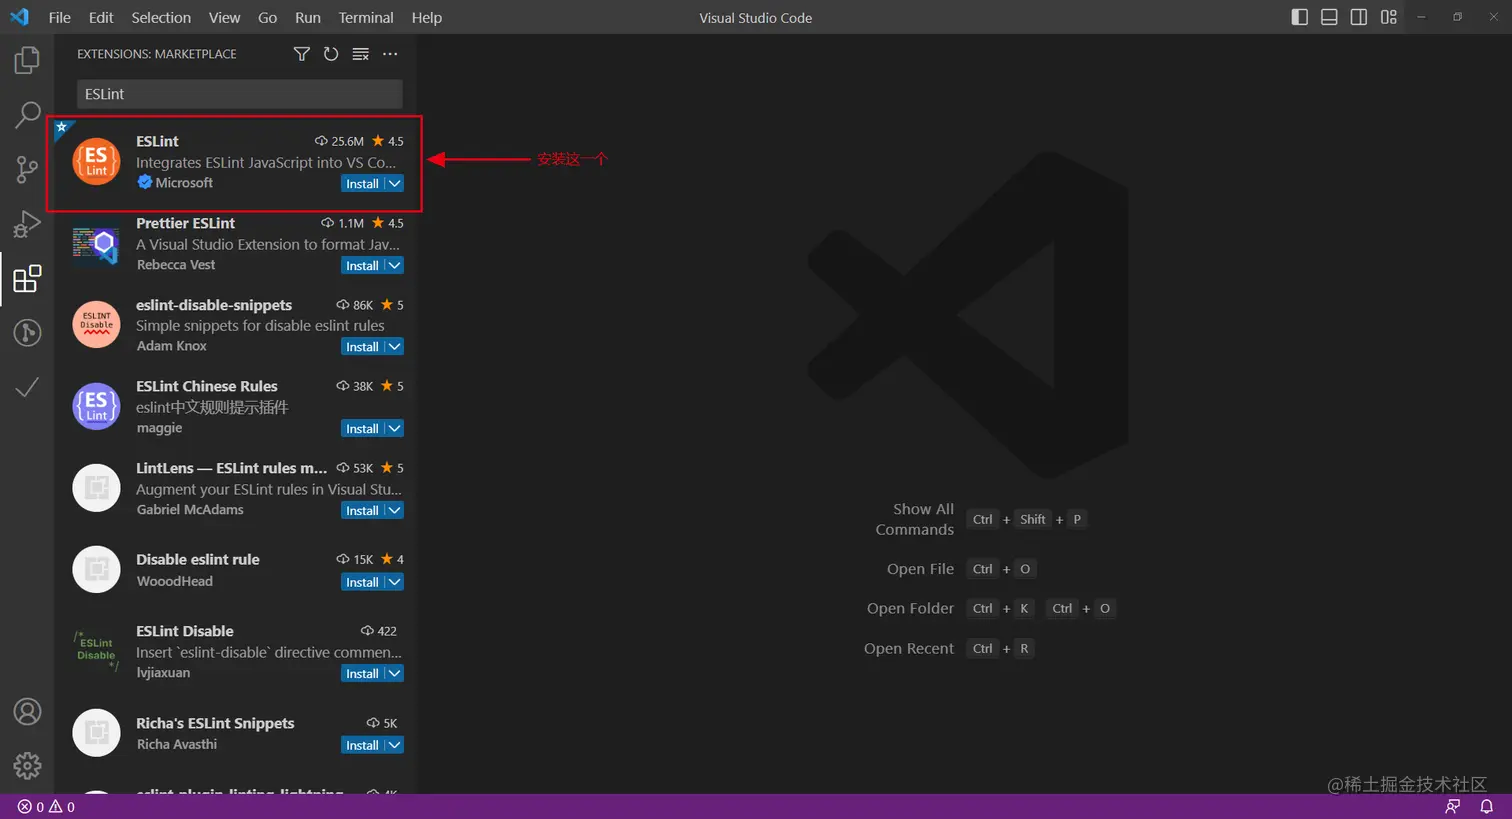Image resolution: width=1512 pixels, height=819 pixels.
Task: Install LintLens extension
Action: click(x=362, y=511)
